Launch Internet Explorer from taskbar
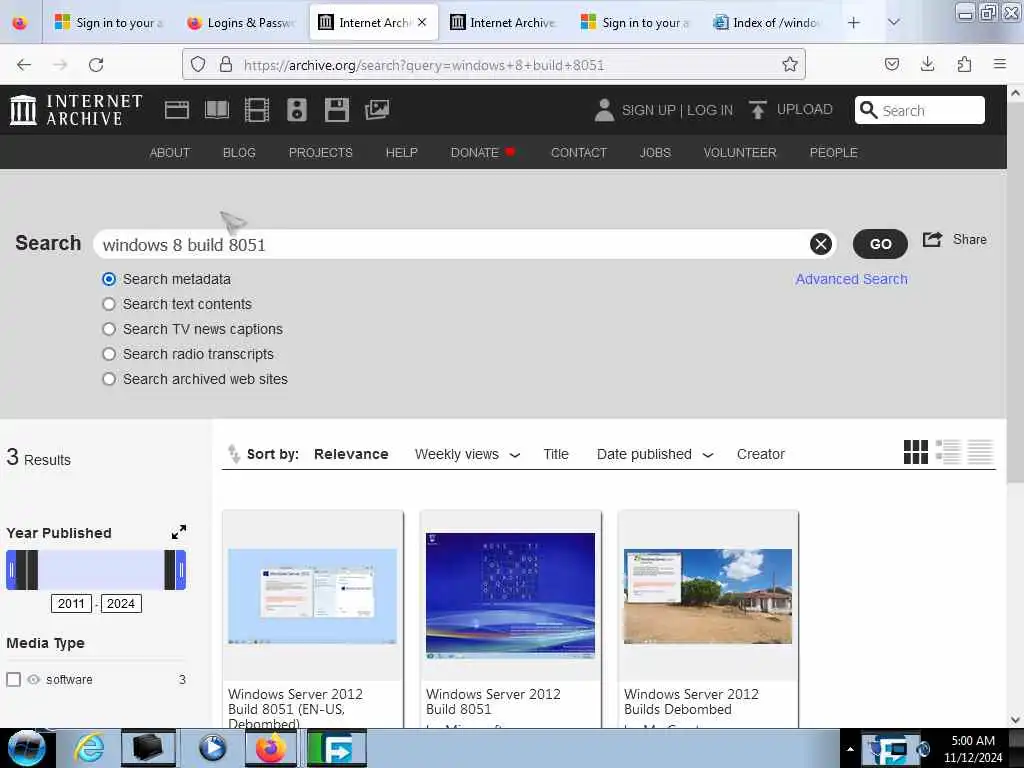Image resolution: width=1024 pixels, height=768 pixels. [x=89, y=748]
